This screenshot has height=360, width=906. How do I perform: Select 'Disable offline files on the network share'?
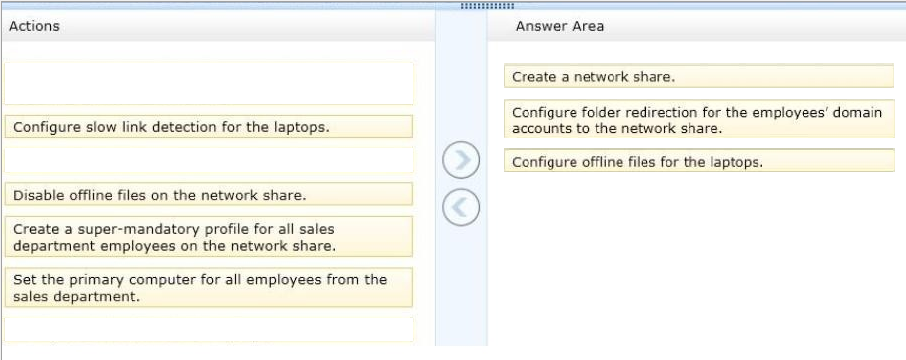tap(209, 194)
